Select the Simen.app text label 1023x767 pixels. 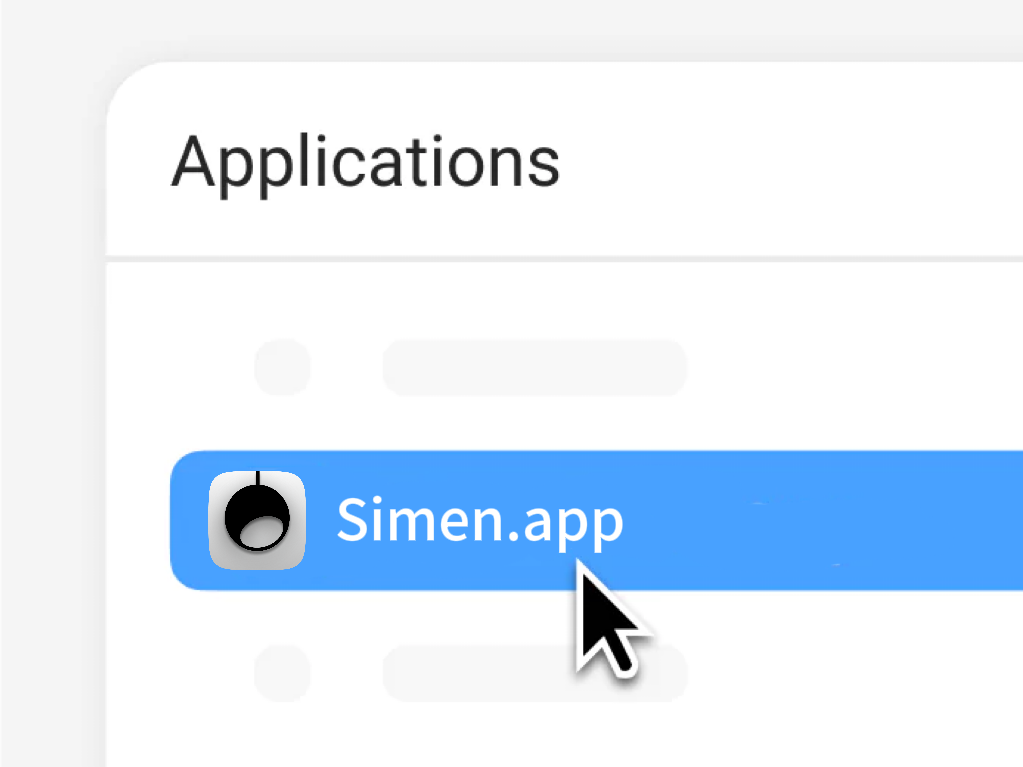click(480, 521)
